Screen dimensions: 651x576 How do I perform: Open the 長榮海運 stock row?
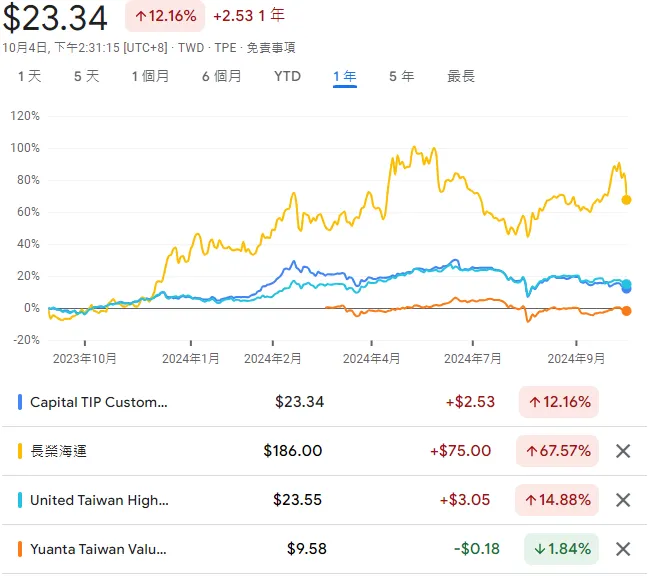324,451
